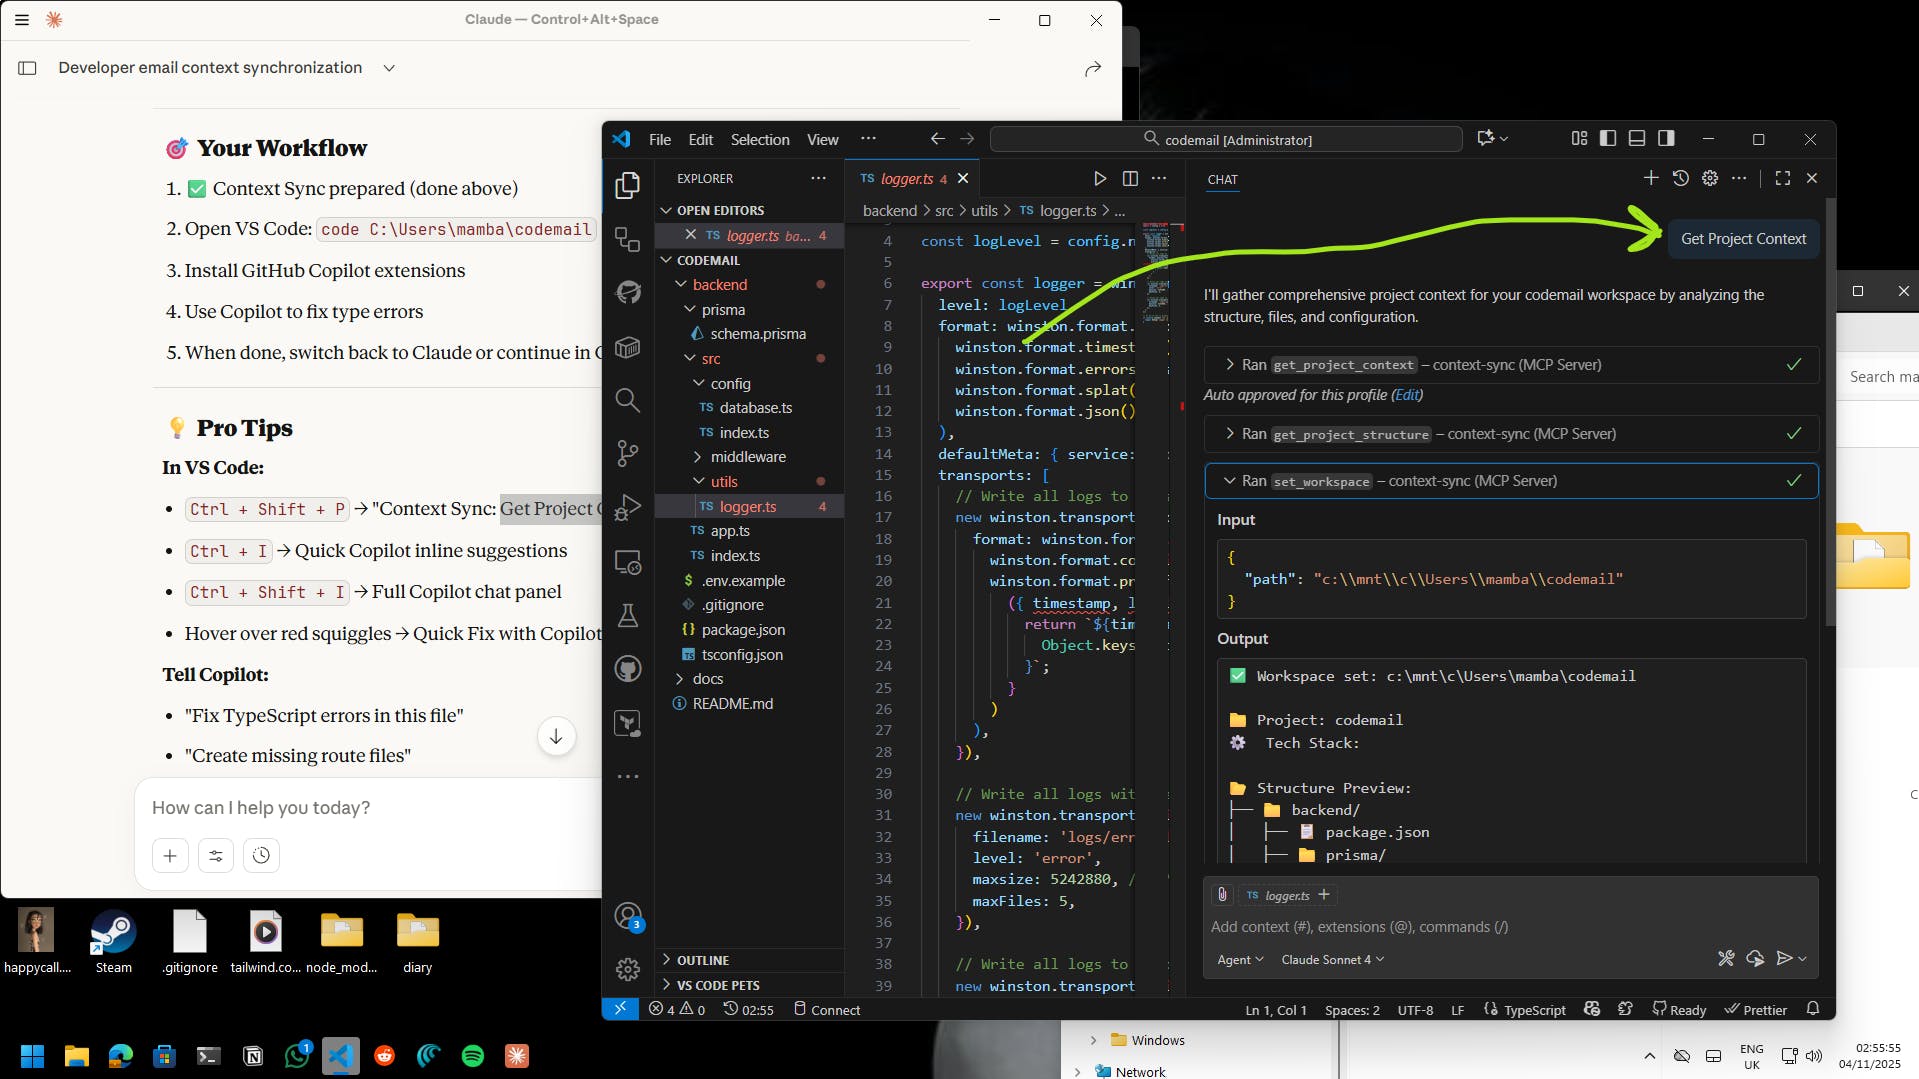Send the chat message with the arrow icon
Screen dimensions: 1919x1079
[1784, 958]
